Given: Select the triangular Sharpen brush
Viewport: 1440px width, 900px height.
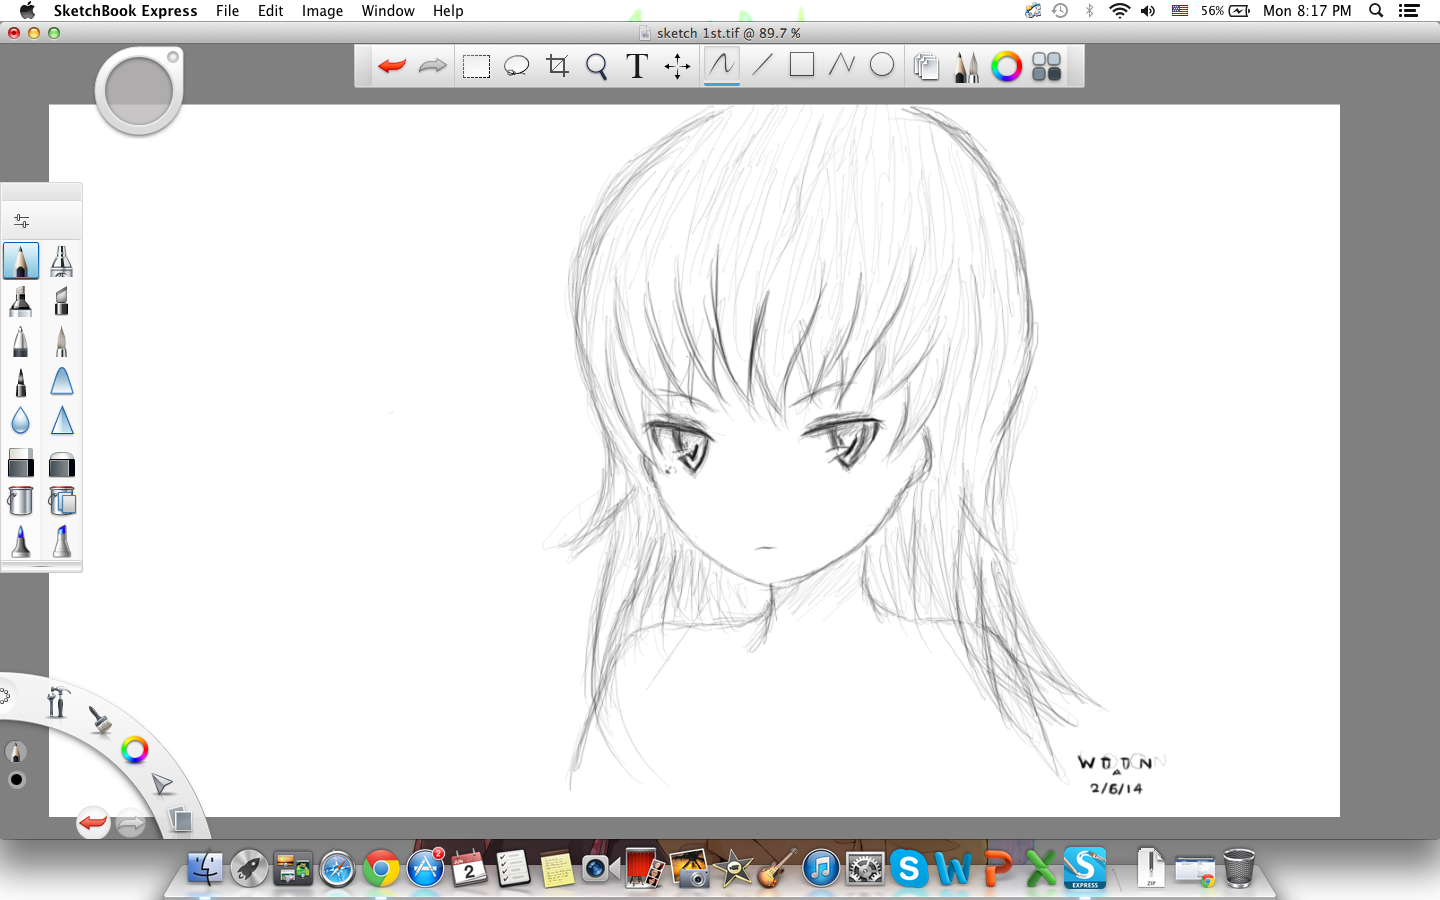Looking at the screenshot, I should (62, 421).
